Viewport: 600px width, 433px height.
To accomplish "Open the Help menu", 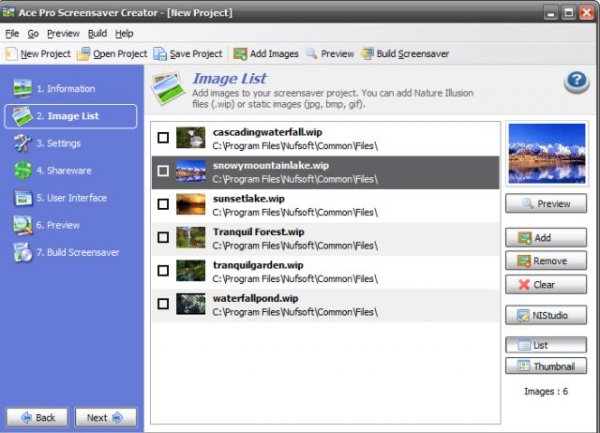I will tap(124, 34).
